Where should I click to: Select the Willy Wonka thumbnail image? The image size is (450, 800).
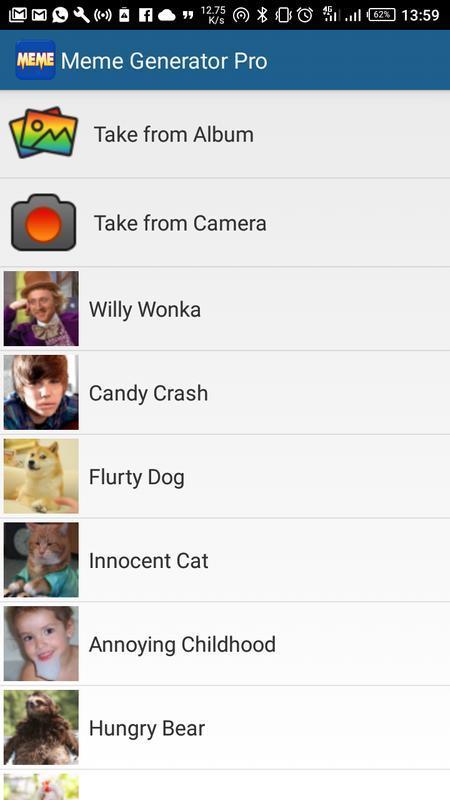click(41, 309)
